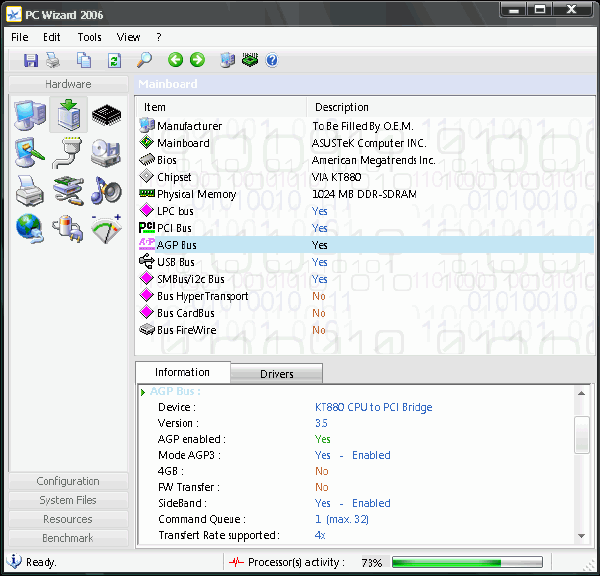Expand the System Files panel
Viewport: 600px width, 576px height.
point(68,500)
